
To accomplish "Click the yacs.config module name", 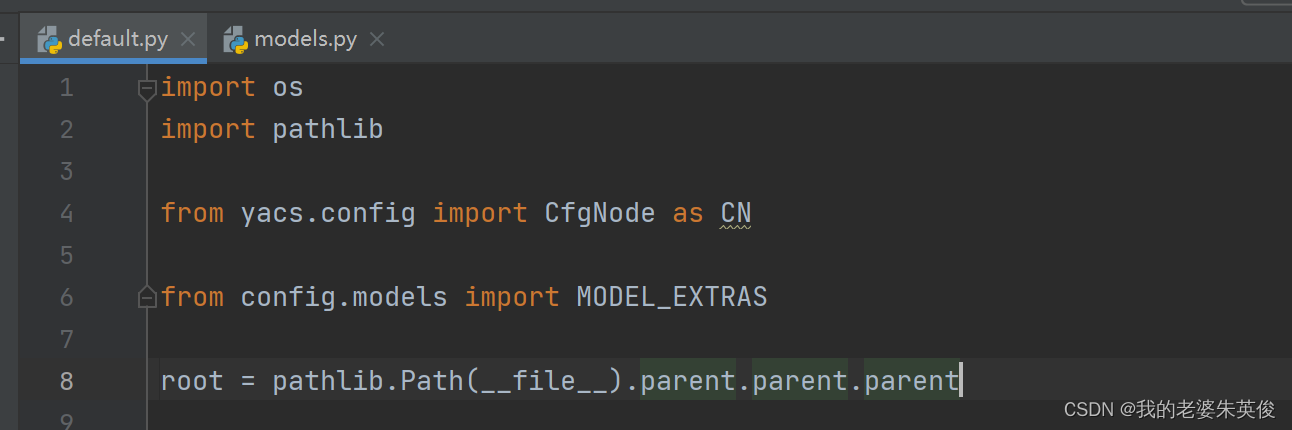I will [x=327, y=213].
